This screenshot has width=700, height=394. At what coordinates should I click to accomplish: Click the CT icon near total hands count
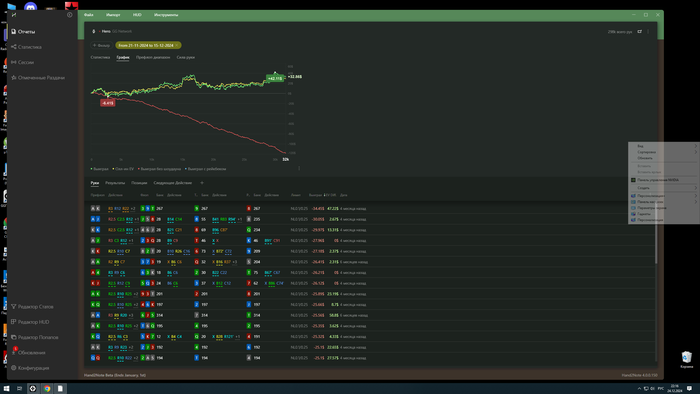[639, 32]
